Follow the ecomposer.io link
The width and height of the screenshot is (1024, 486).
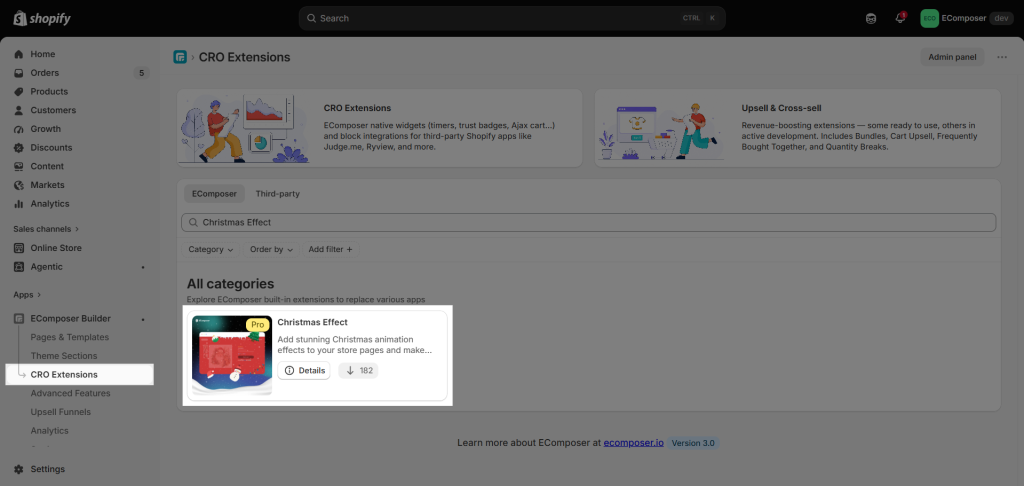pyautogui.click(x=633, y=443)
